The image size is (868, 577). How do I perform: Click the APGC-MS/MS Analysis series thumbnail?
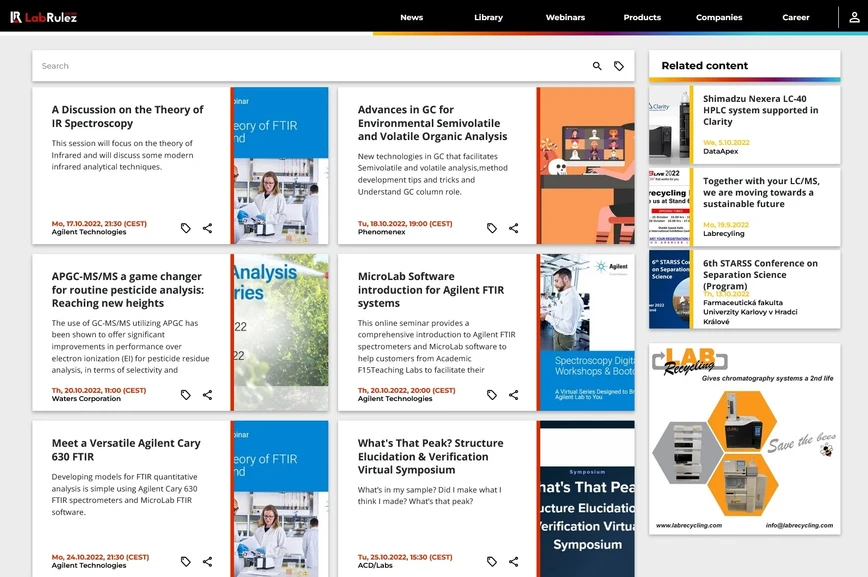point(281,332)
